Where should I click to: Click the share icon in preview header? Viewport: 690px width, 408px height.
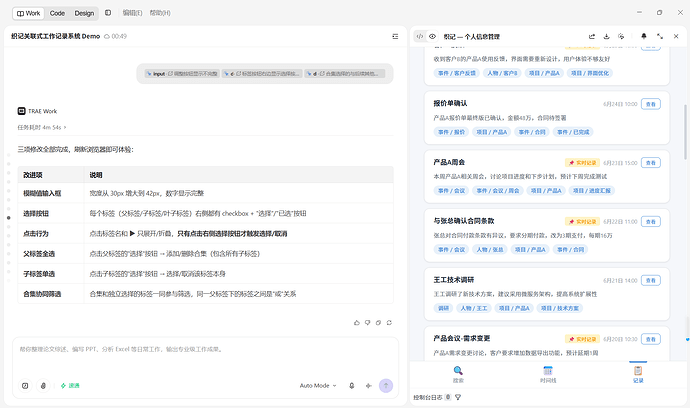(592, 37)
